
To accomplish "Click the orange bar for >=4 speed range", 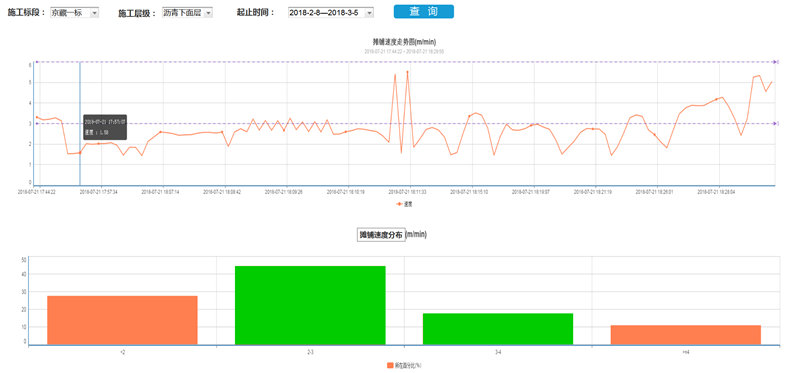I will coord(686,335).
